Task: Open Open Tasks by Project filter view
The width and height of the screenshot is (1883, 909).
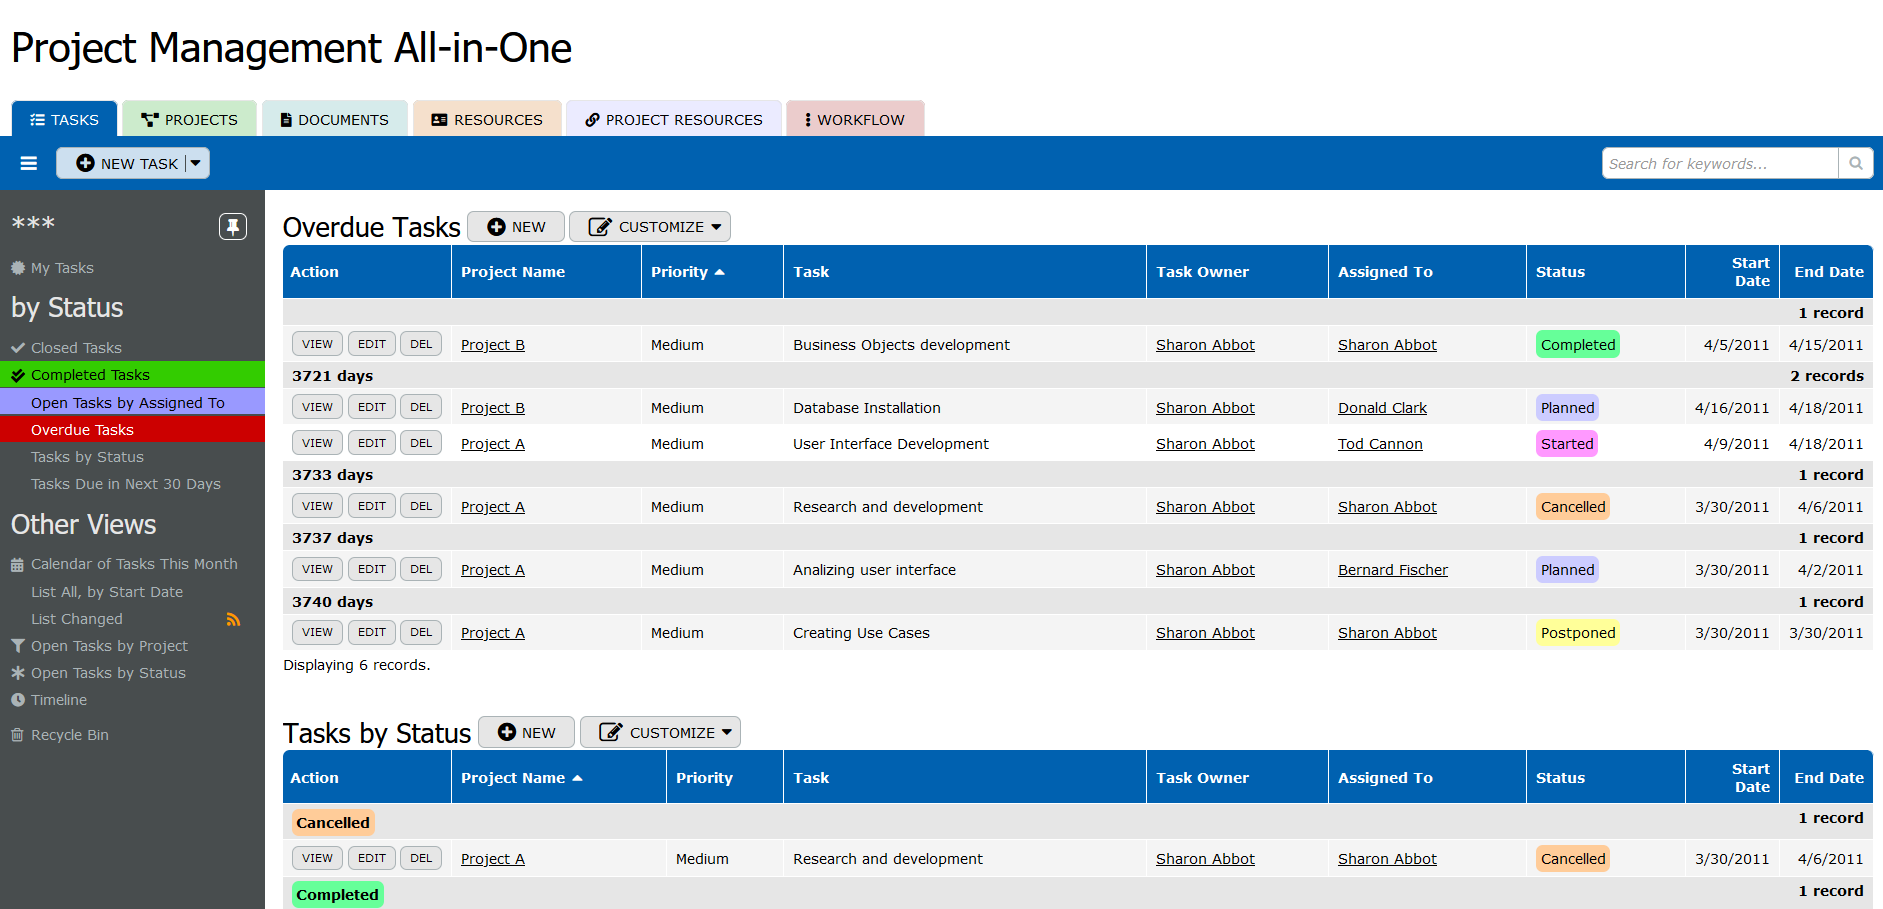Action: pos(108,646)
